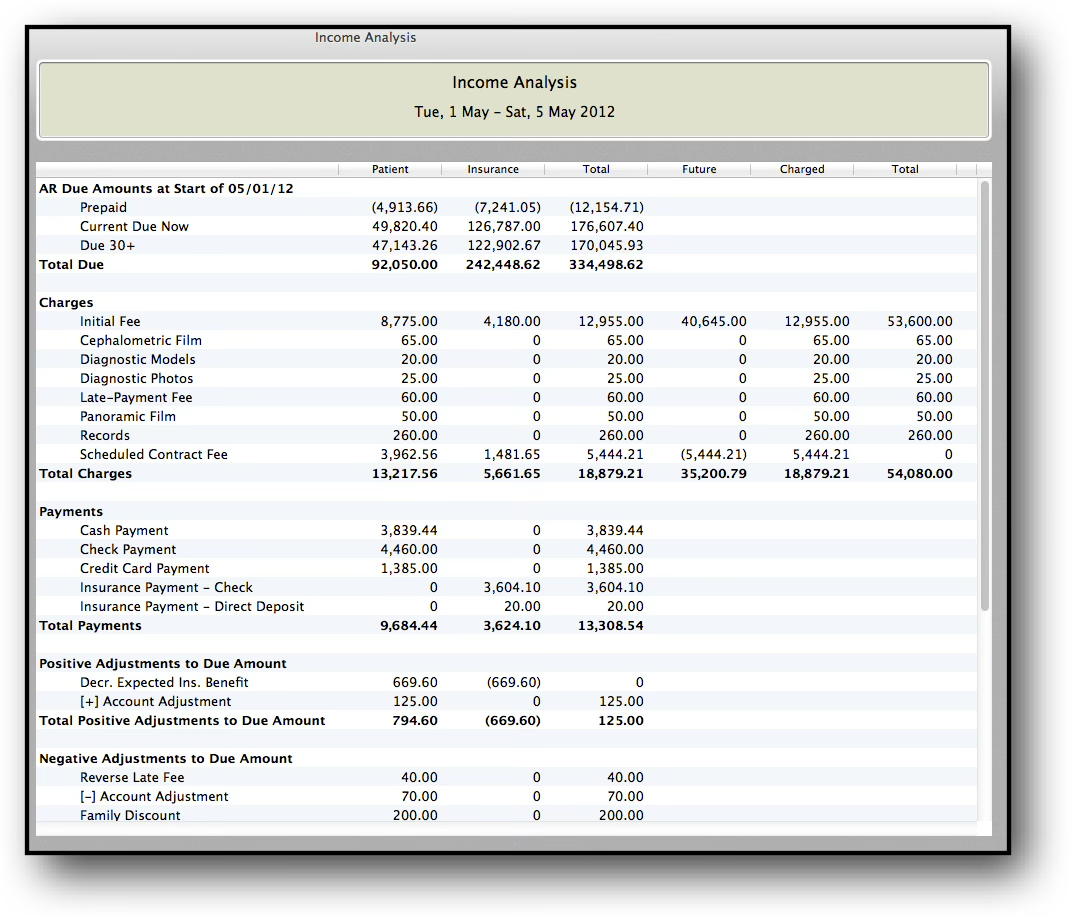Click AR Due Amounts at Start heading
Screen dimensions: 1072x917
(166, 189)
